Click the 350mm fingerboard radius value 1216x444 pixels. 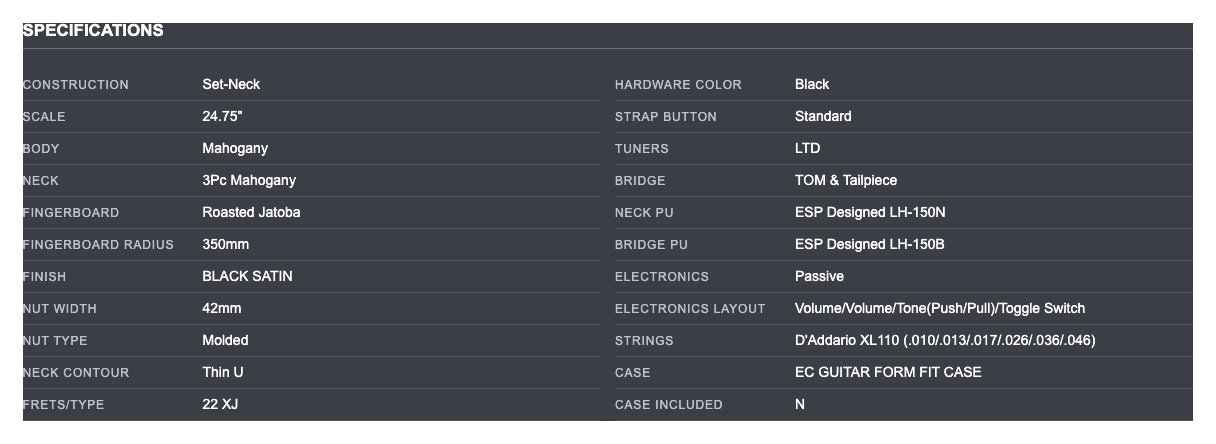[x=226, y=244]
